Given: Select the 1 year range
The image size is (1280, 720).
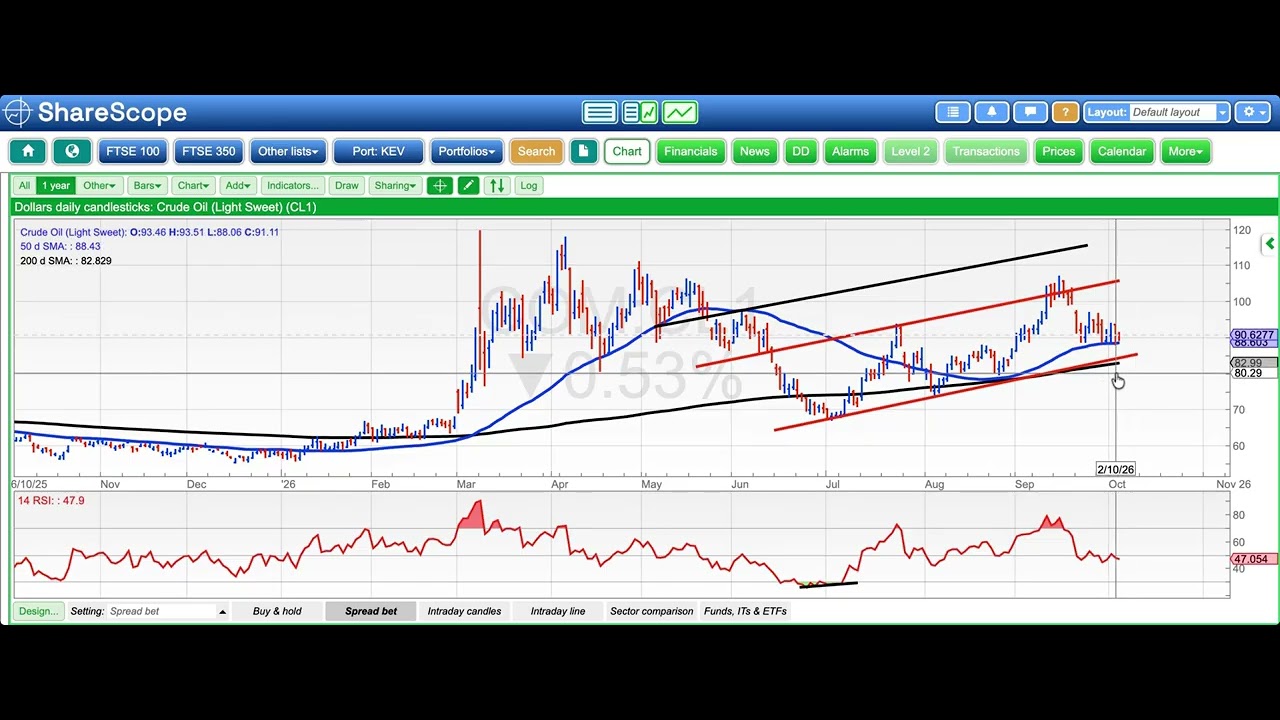Looking at the screenshot, I should click(x=56, y=185).
